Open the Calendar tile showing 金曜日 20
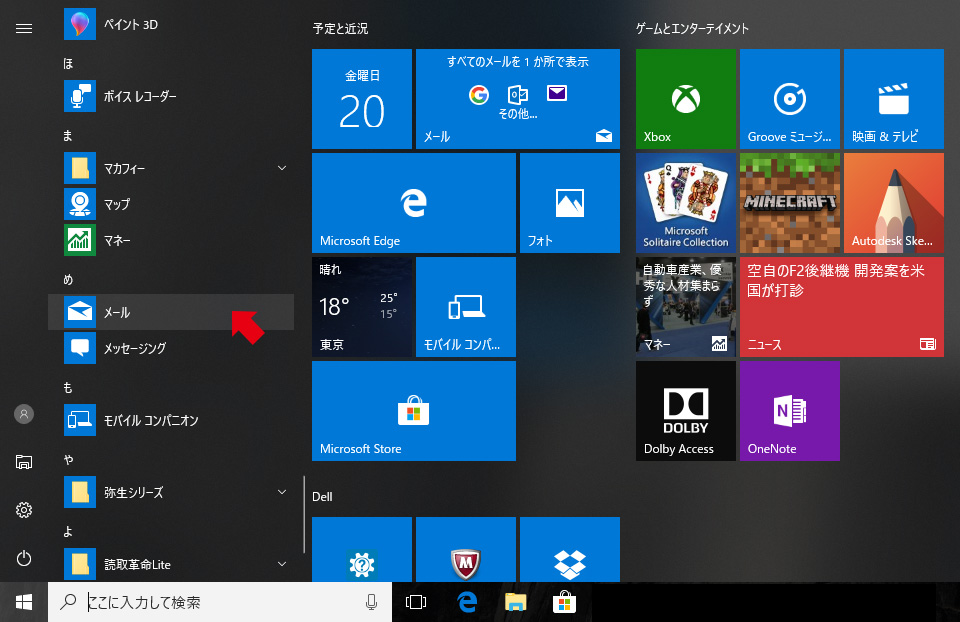This screenshot has height=622, width=960. [362, 99]
